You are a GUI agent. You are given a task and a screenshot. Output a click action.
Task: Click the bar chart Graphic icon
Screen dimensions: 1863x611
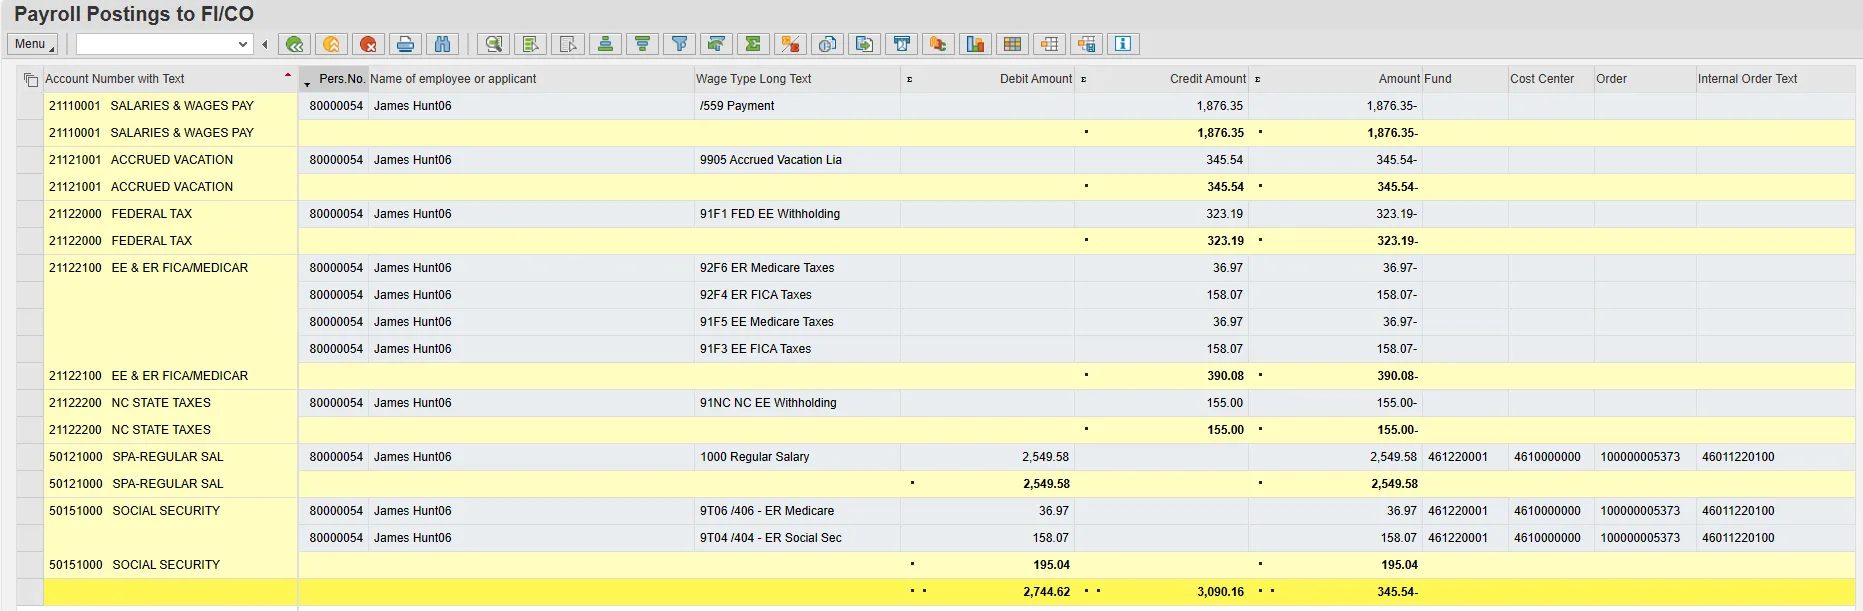(975, 44)
